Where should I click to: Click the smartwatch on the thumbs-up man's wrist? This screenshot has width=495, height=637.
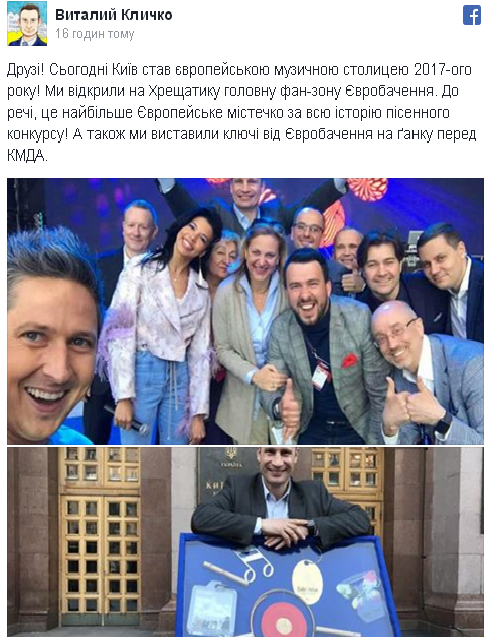(x=443, y=423)
